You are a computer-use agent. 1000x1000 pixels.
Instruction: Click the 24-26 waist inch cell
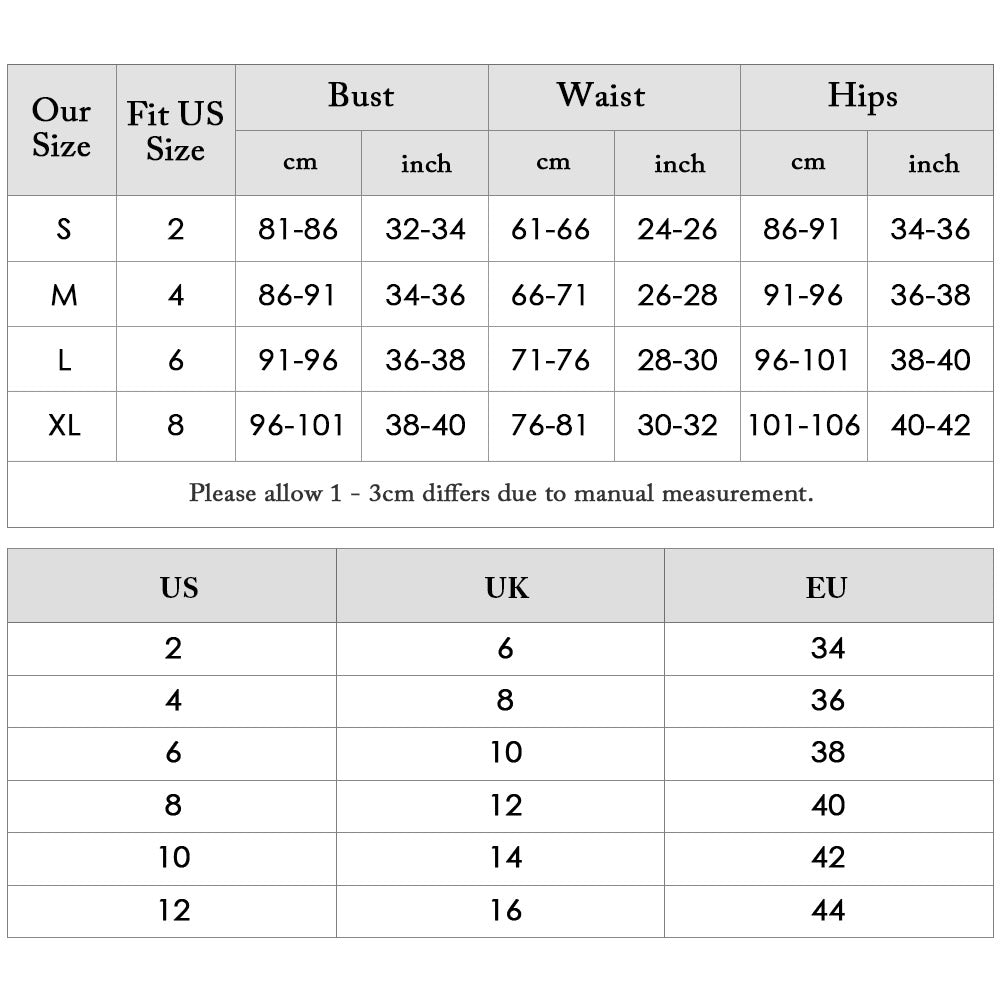[678, 229]
